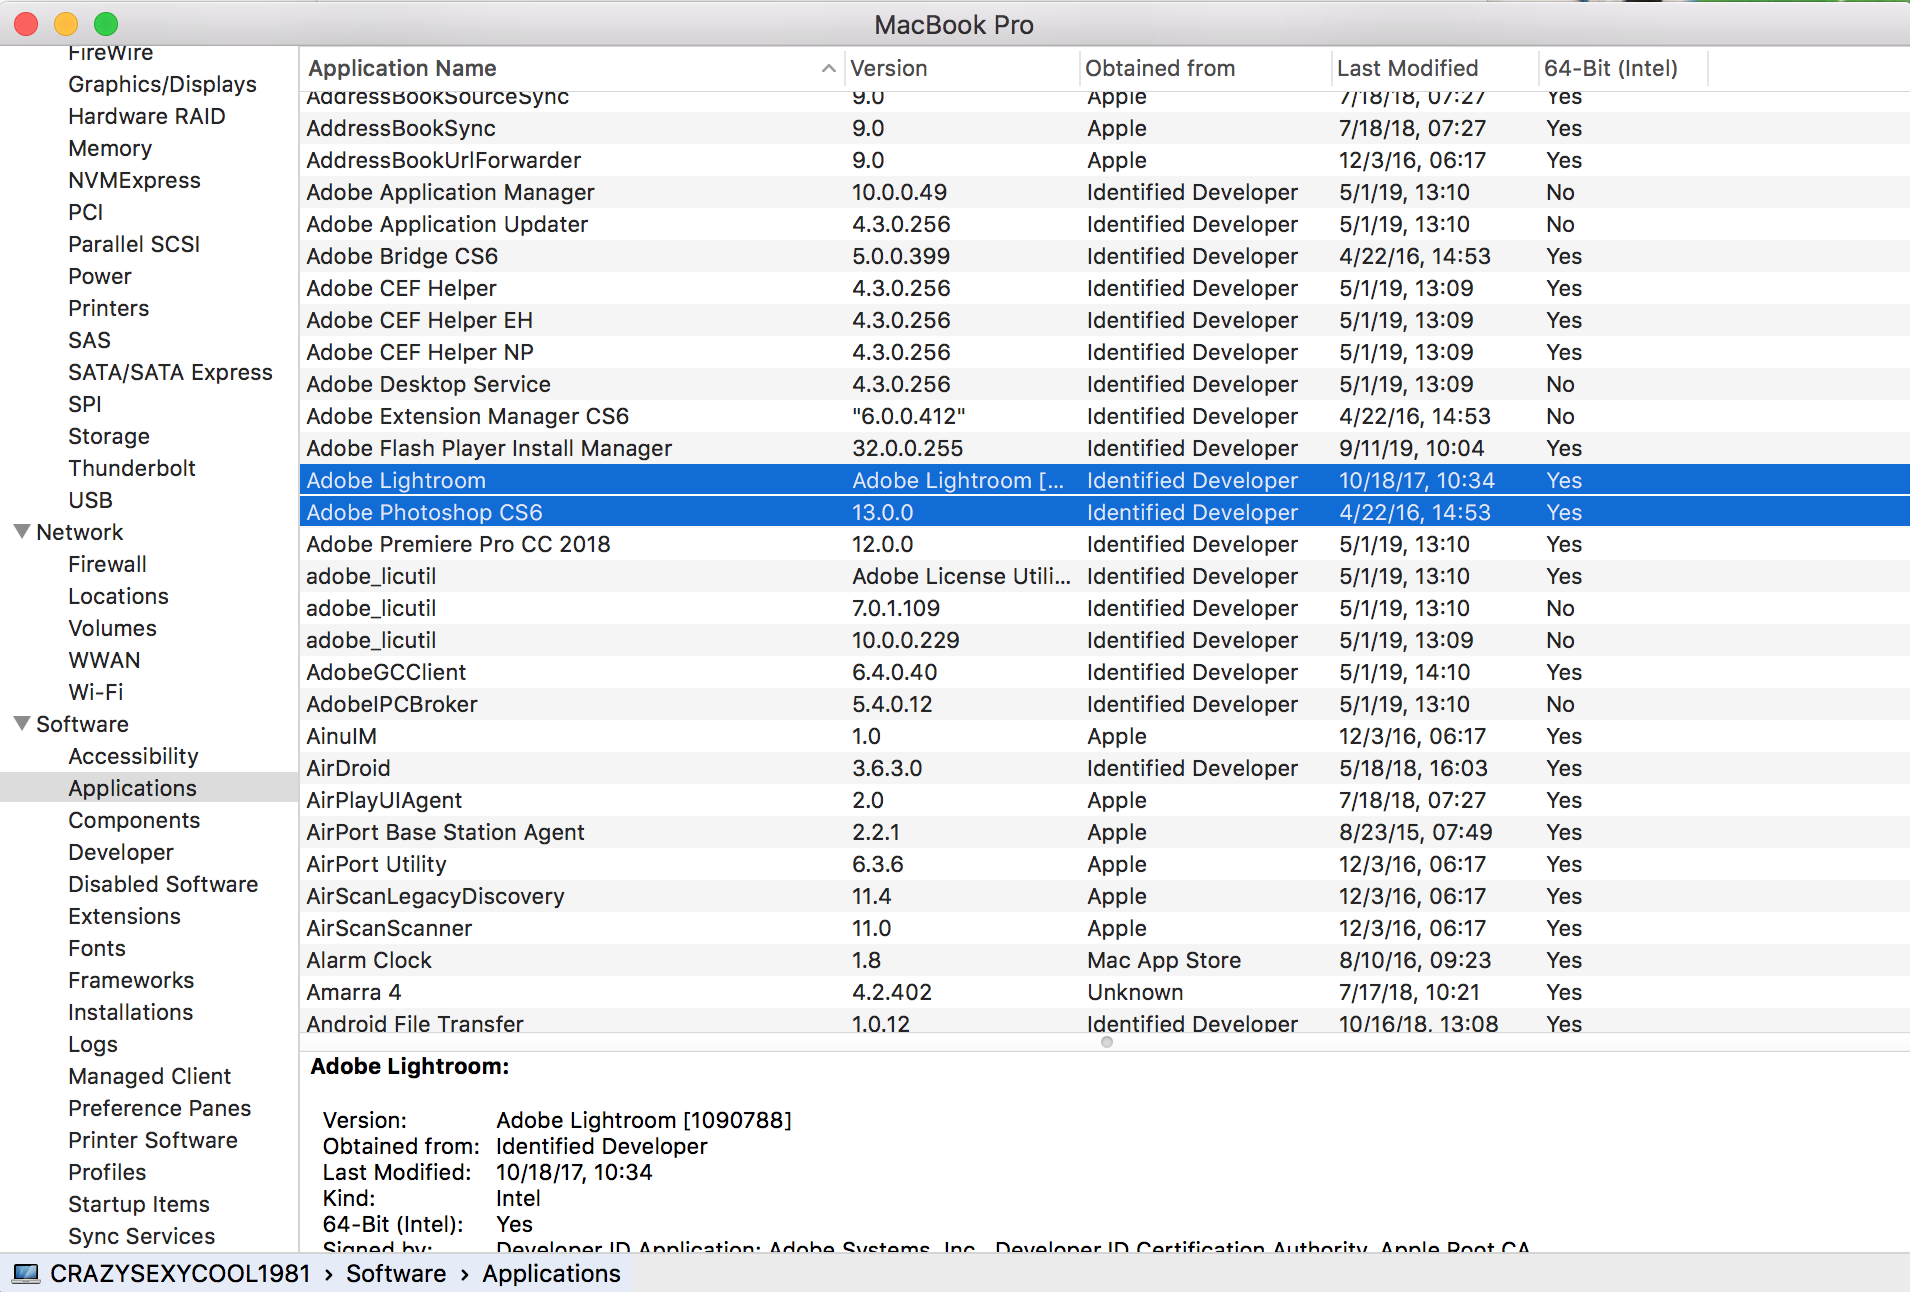The height and width of the screenshot is (1292, 1910).
Task: Select AdobeIPCBroker row
Action: 1105,704
